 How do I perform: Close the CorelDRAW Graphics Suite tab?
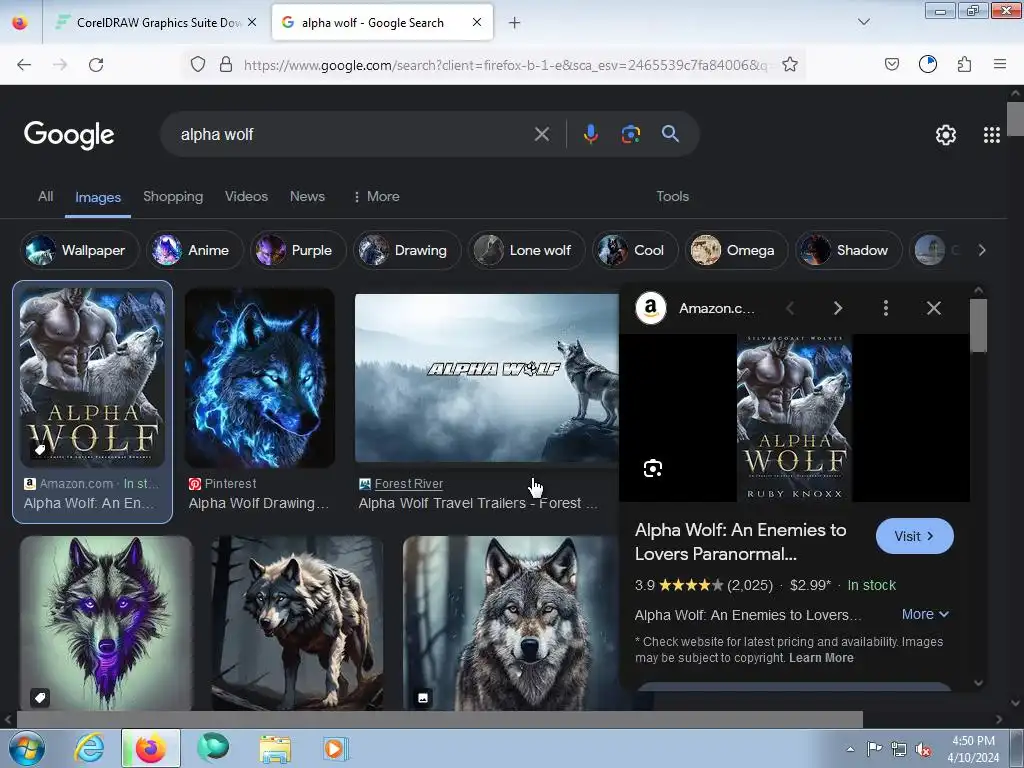[252, 22]
